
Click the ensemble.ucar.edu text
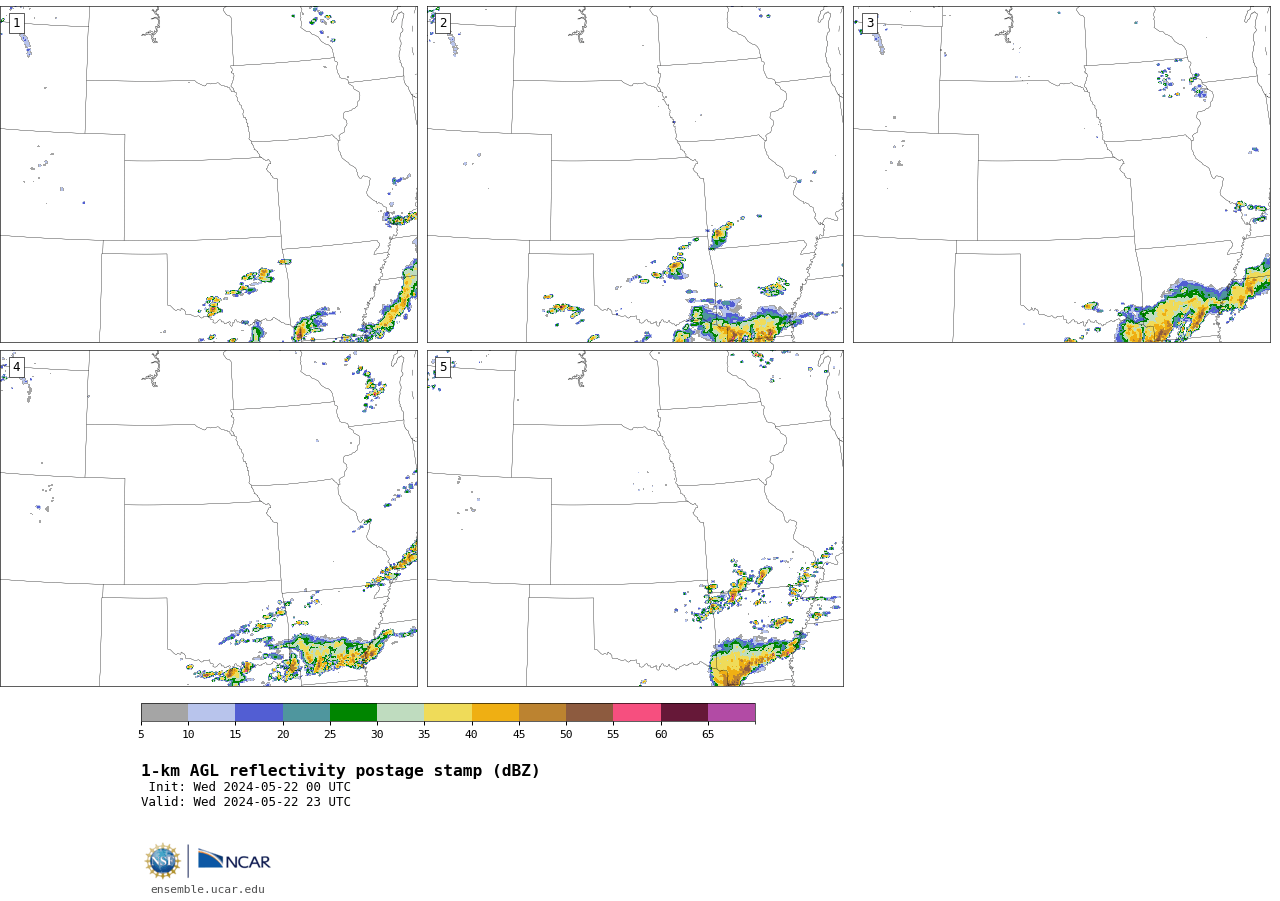[x=208, y=889]
